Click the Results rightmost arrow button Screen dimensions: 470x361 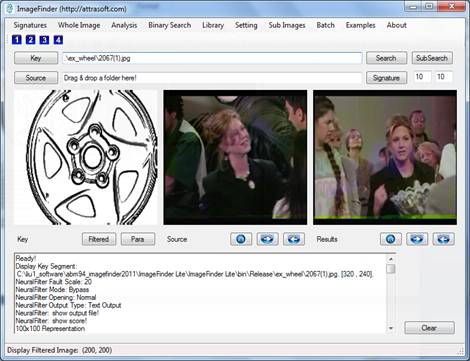(x=443, y=239)
